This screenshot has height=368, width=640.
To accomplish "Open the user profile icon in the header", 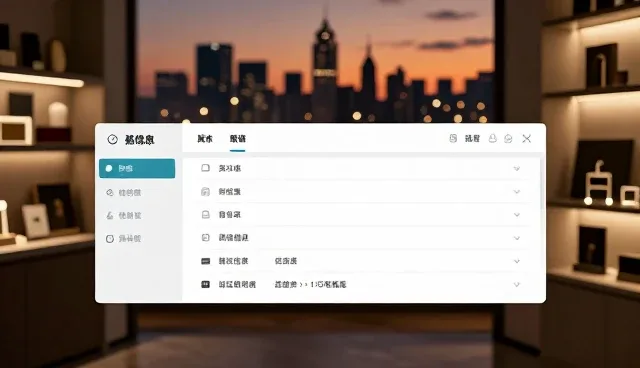I will click(x=493, y=138).
